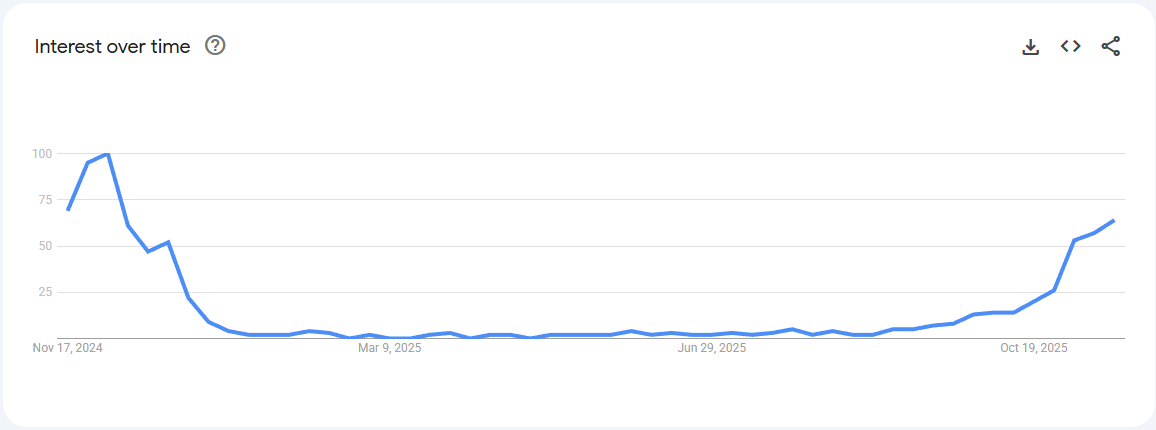Viewport: 1156px width, 430px height.
Task: Click the 100 label on the y-axis
Action: (41, 153)
